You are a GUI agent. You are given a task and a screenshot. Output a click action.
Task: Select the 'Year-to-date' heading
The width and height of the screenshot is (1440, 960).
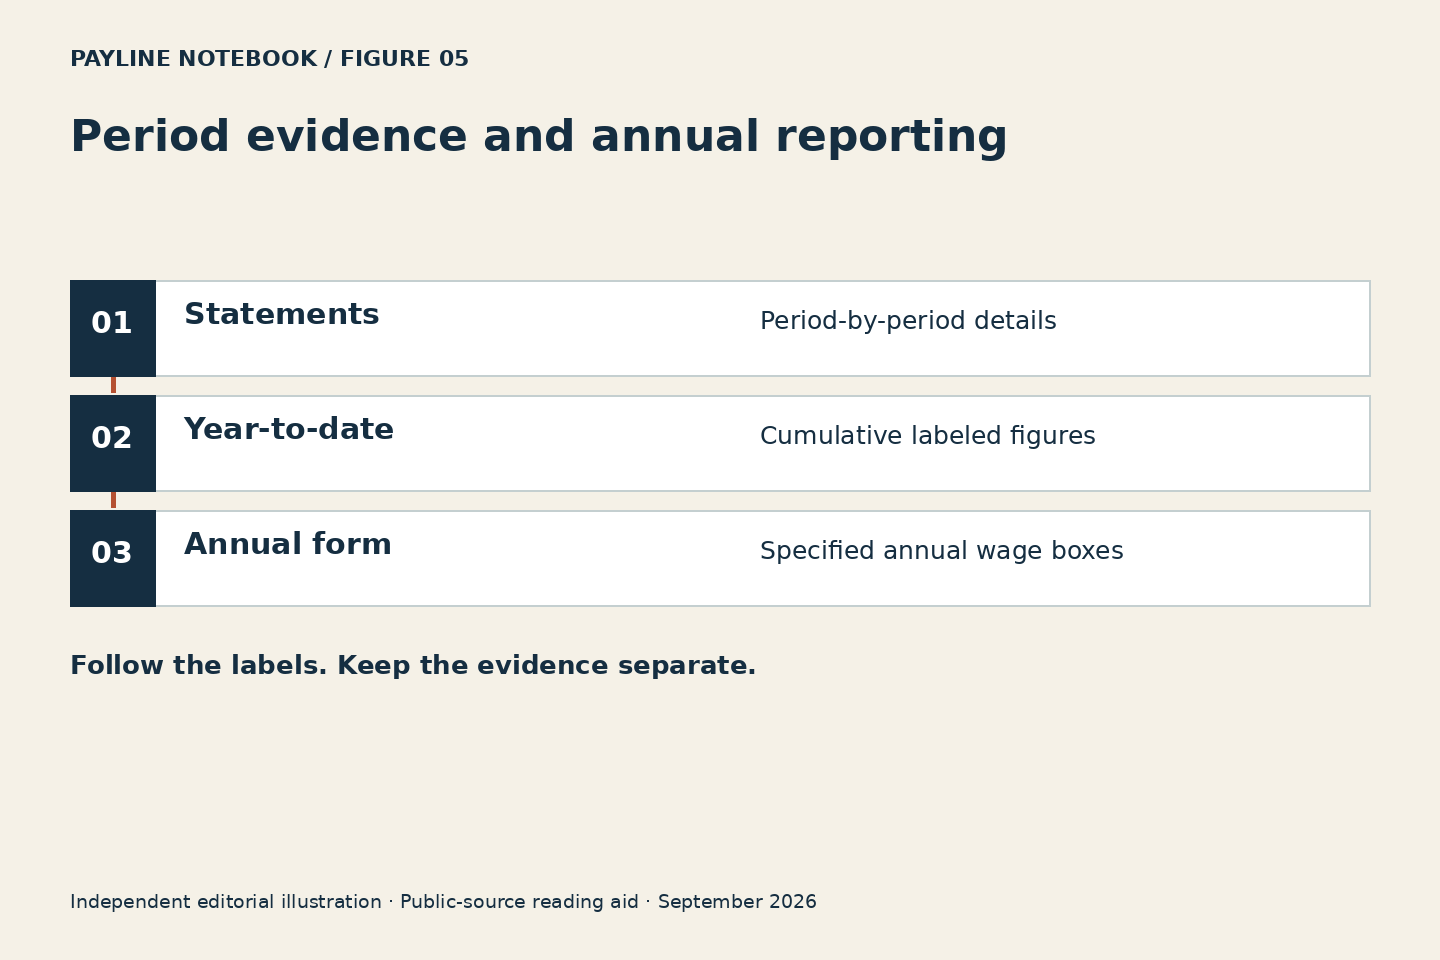289,430
